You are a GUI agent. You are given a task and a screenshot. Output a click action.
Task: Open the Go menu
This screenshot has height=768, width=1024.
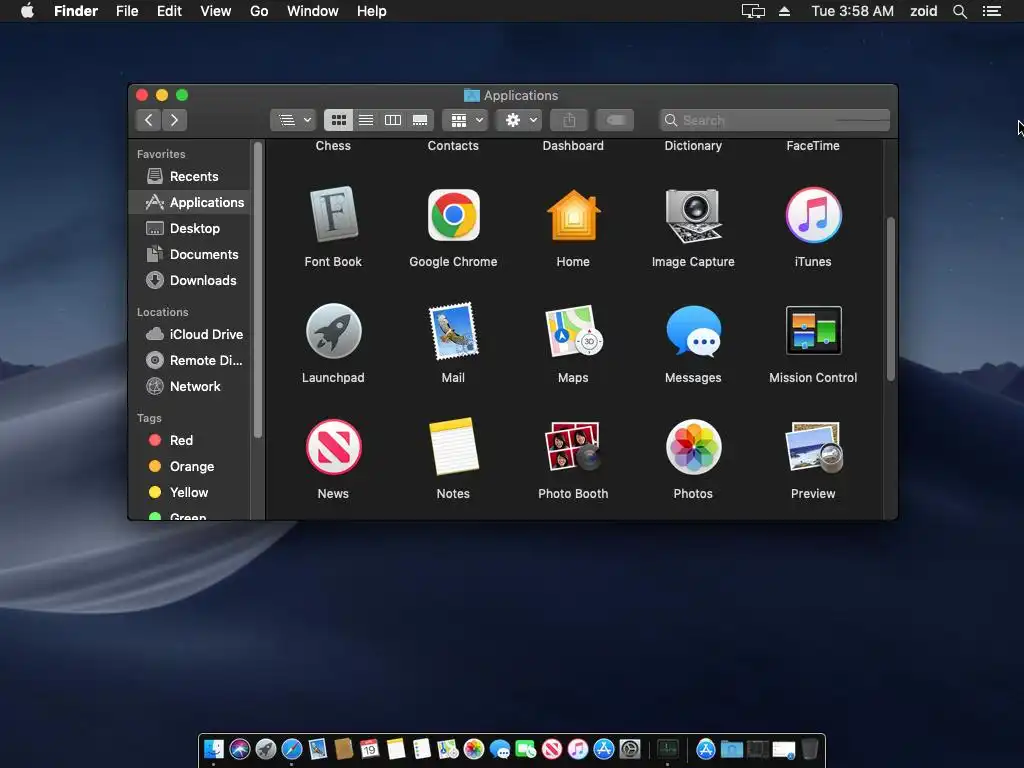[x=259, y=11]
